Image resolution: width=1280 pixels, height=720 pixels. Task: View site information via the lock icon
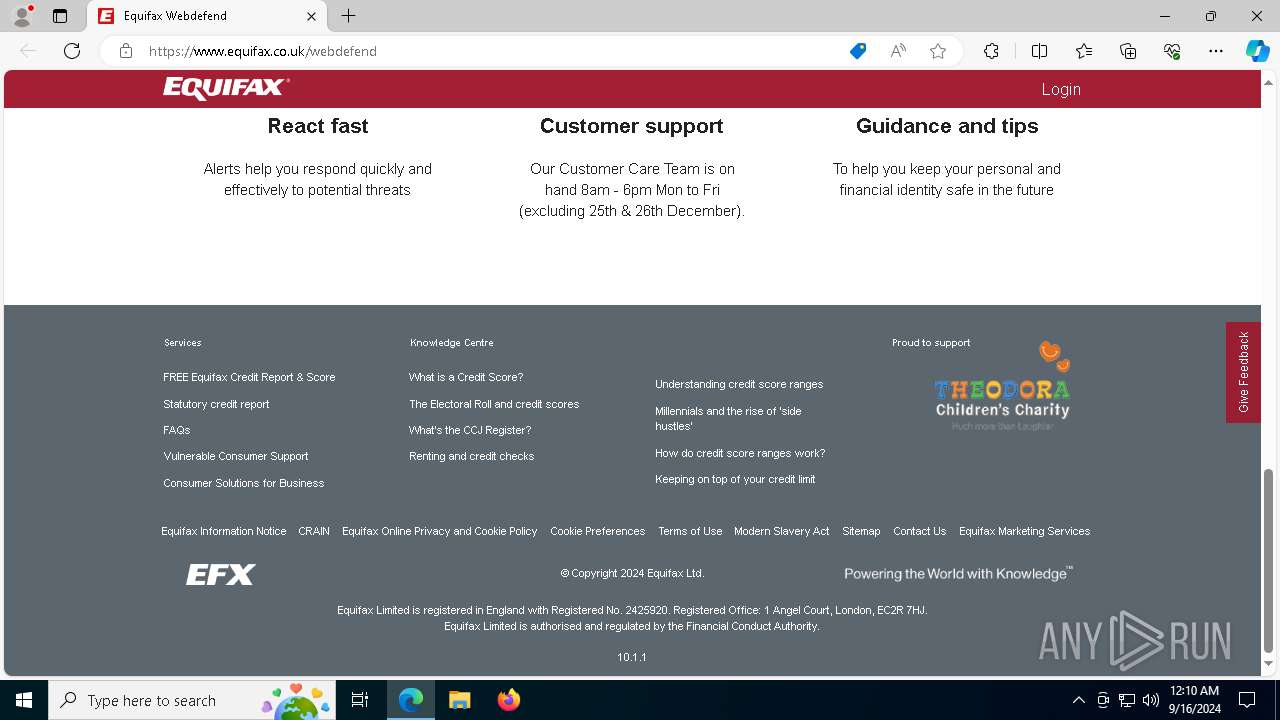pyautogui.click(x=126, y=51)
